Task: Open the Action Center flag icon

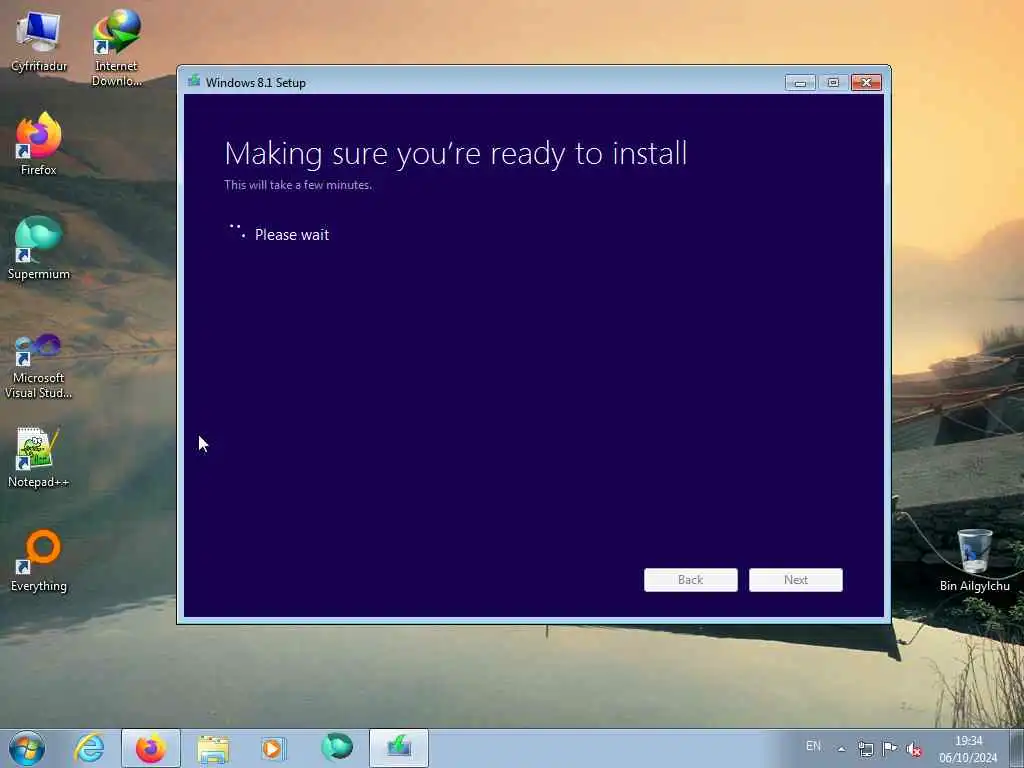Action: point(889,748)
